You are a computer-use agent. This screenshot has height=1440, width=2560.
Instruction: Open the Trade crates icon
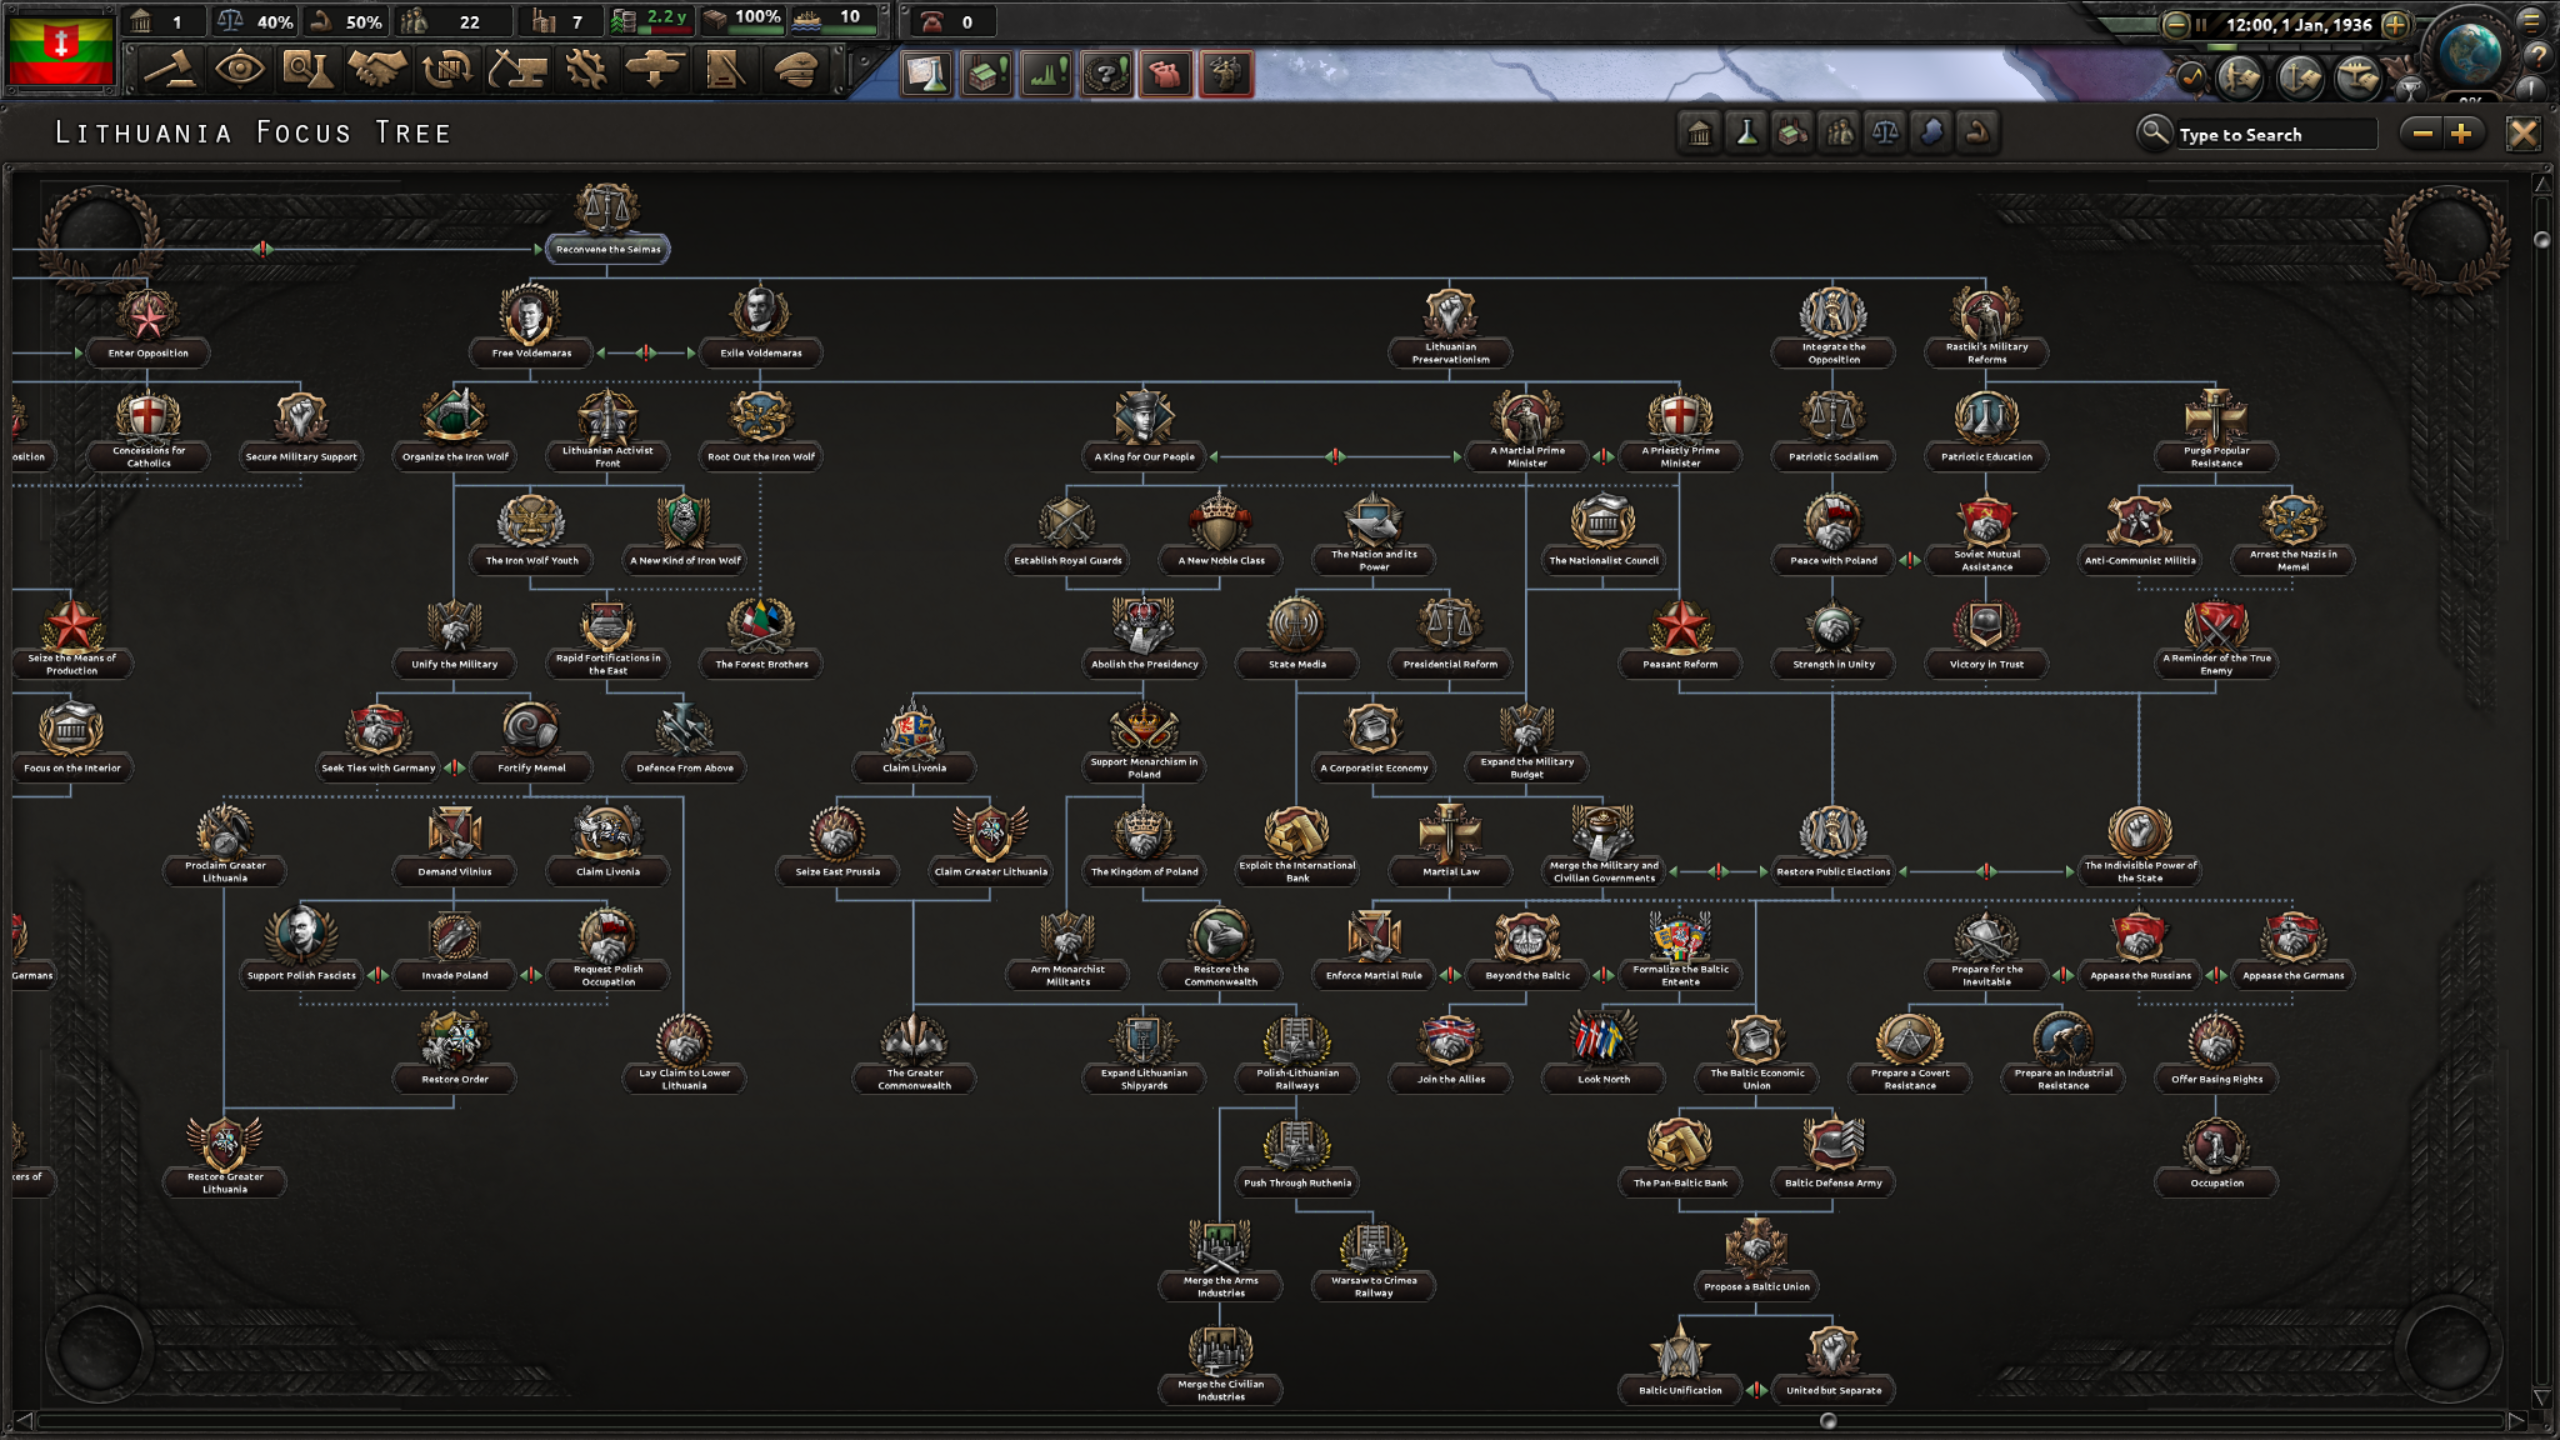point(447,70)
